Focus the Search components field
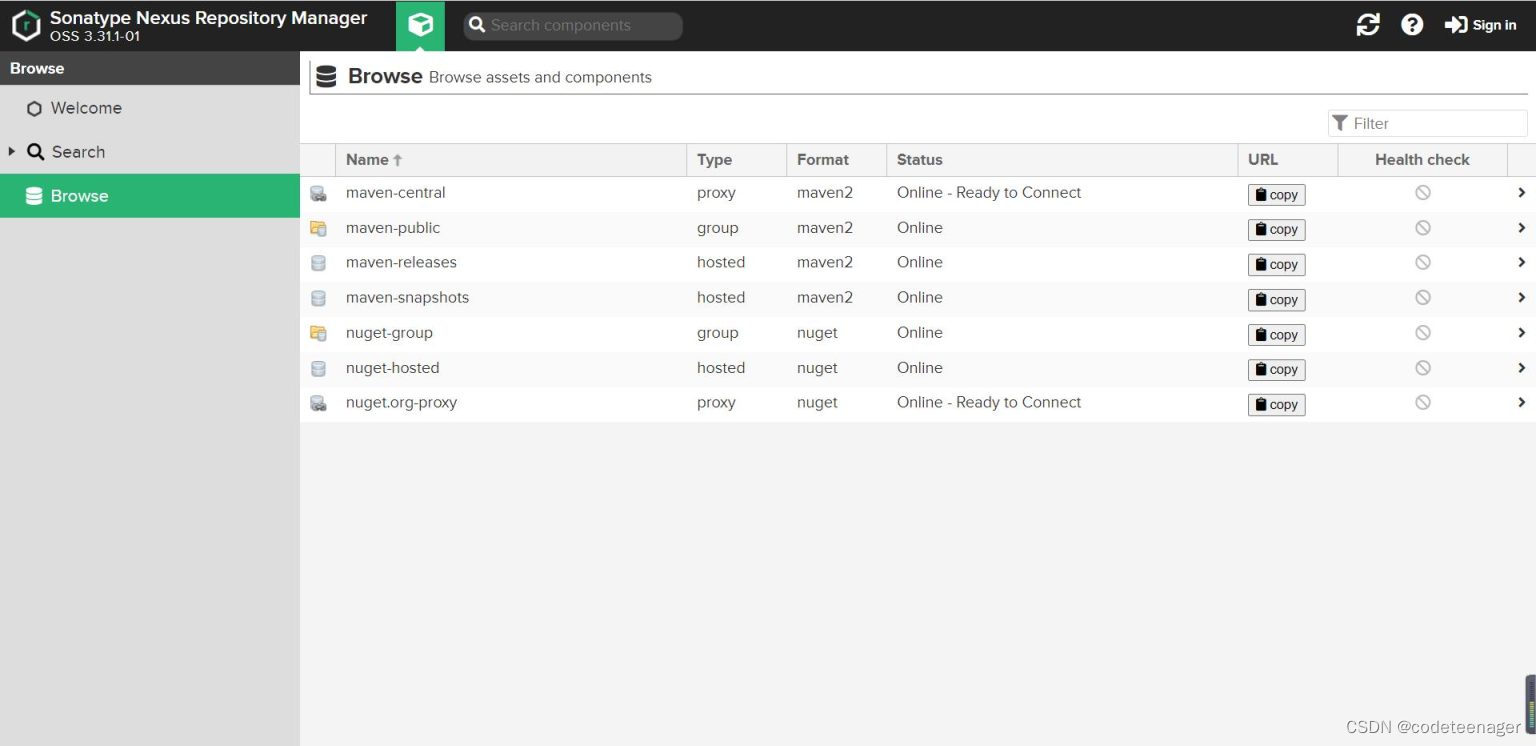This screenshot has width=1536, height=746. 573,26
